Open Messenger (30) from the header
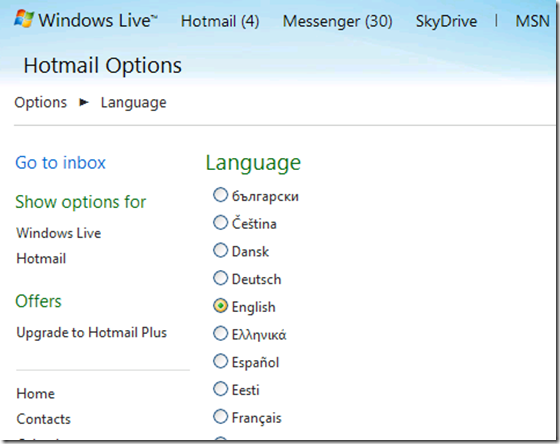 point(338,21)
